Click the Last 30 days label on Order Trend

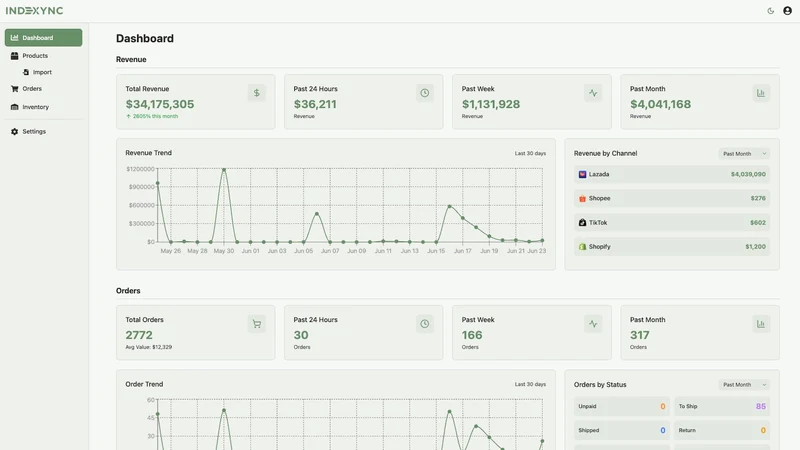(530, 384)
